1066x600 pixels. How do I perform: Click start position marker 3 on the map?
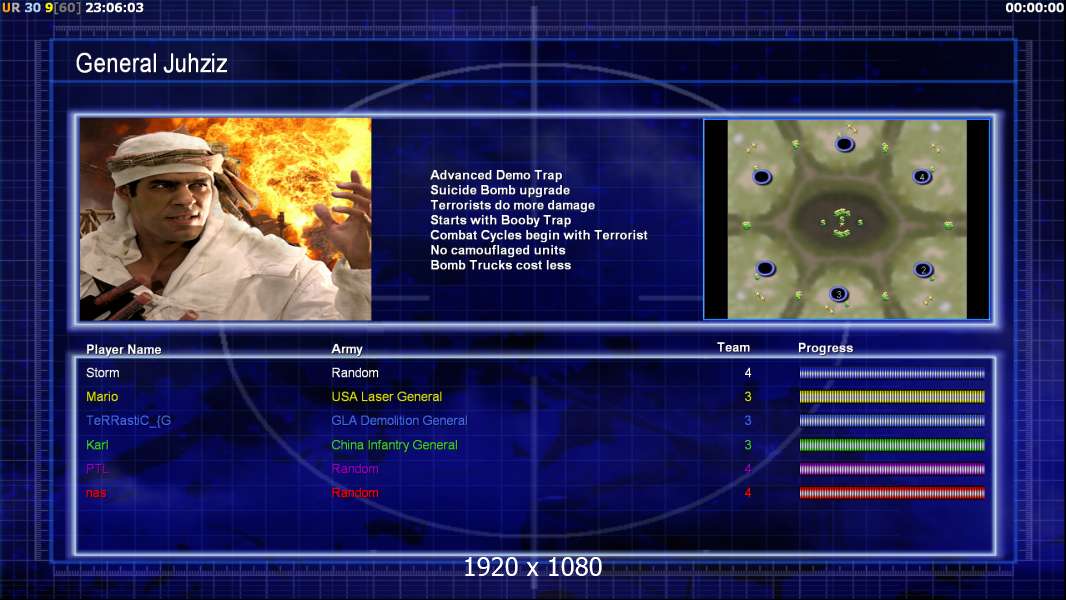(839, 294)
